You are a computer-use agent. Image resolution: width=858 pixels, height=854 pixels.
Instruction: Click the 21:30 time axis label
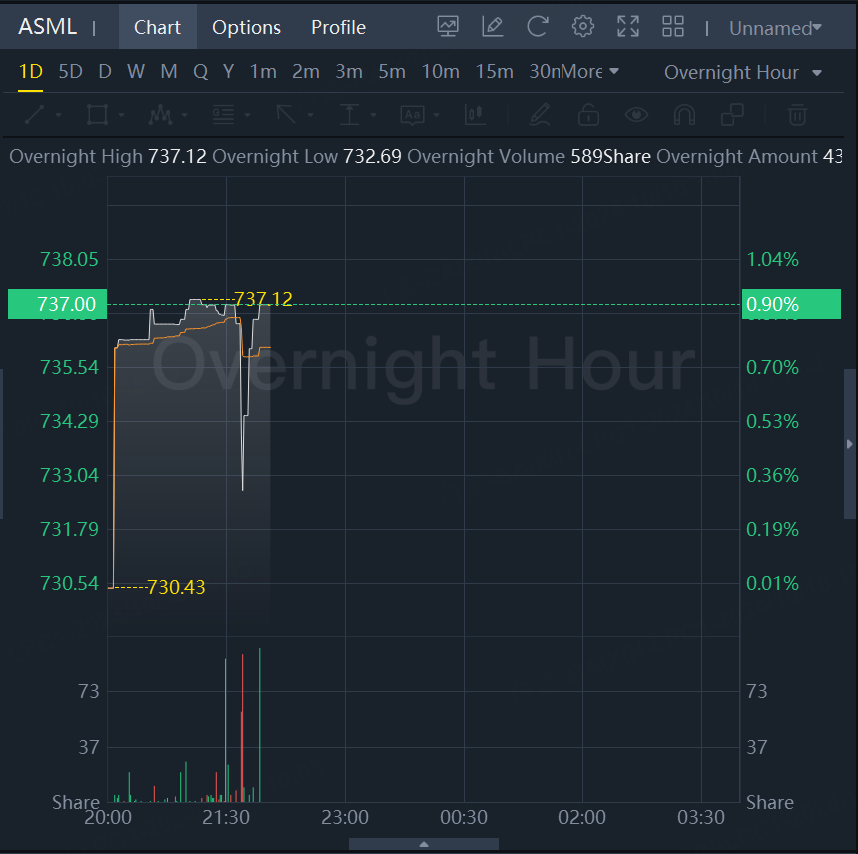(226, 817)
